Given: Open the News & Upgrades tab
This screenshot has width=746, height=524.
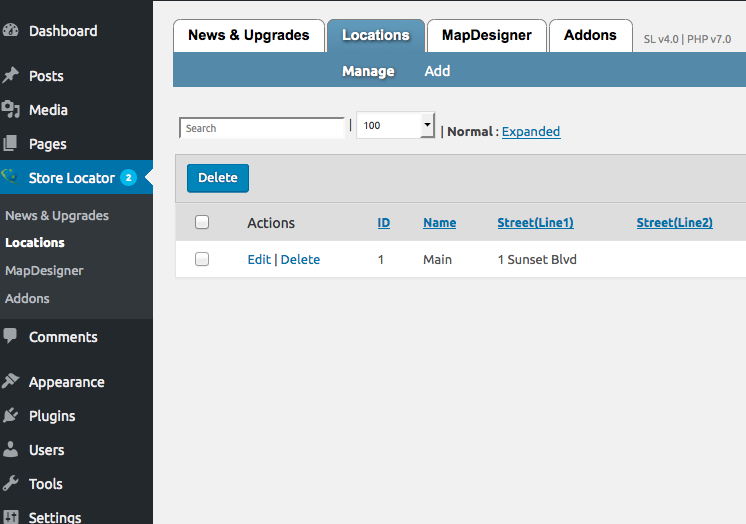Looking at the screenshot, I should [249, 35].
